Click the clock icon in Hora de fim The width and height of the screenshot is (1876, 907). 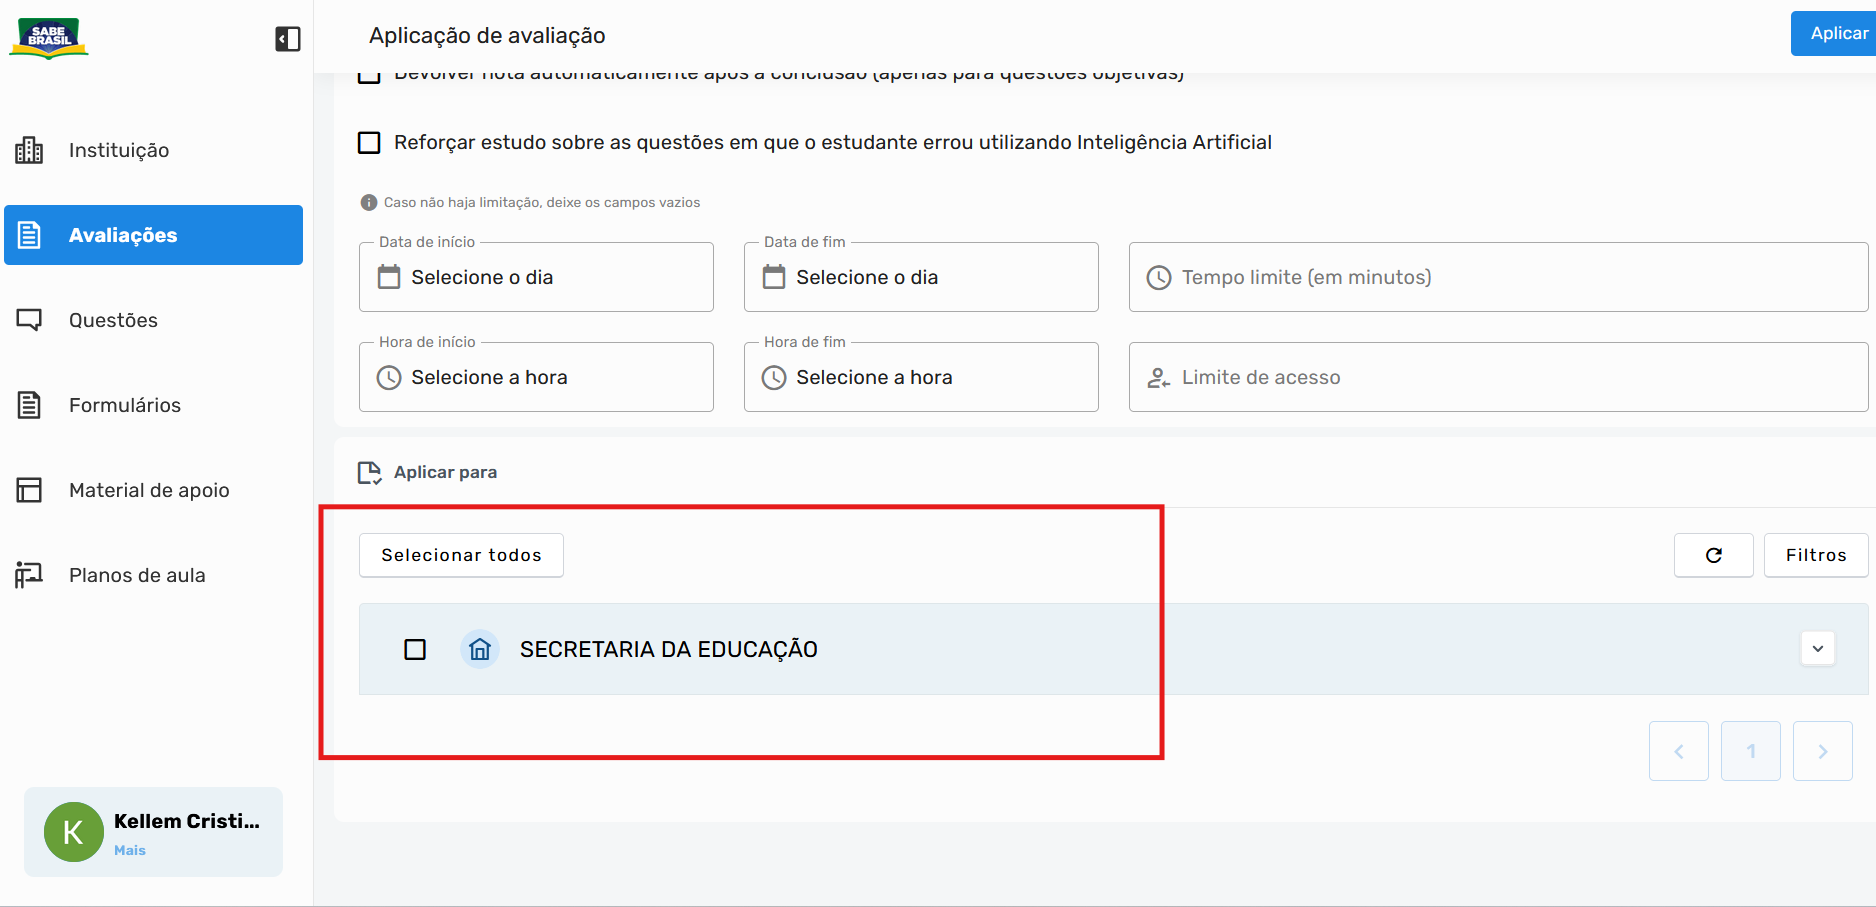pyautogui.click(x=774, y=377)
